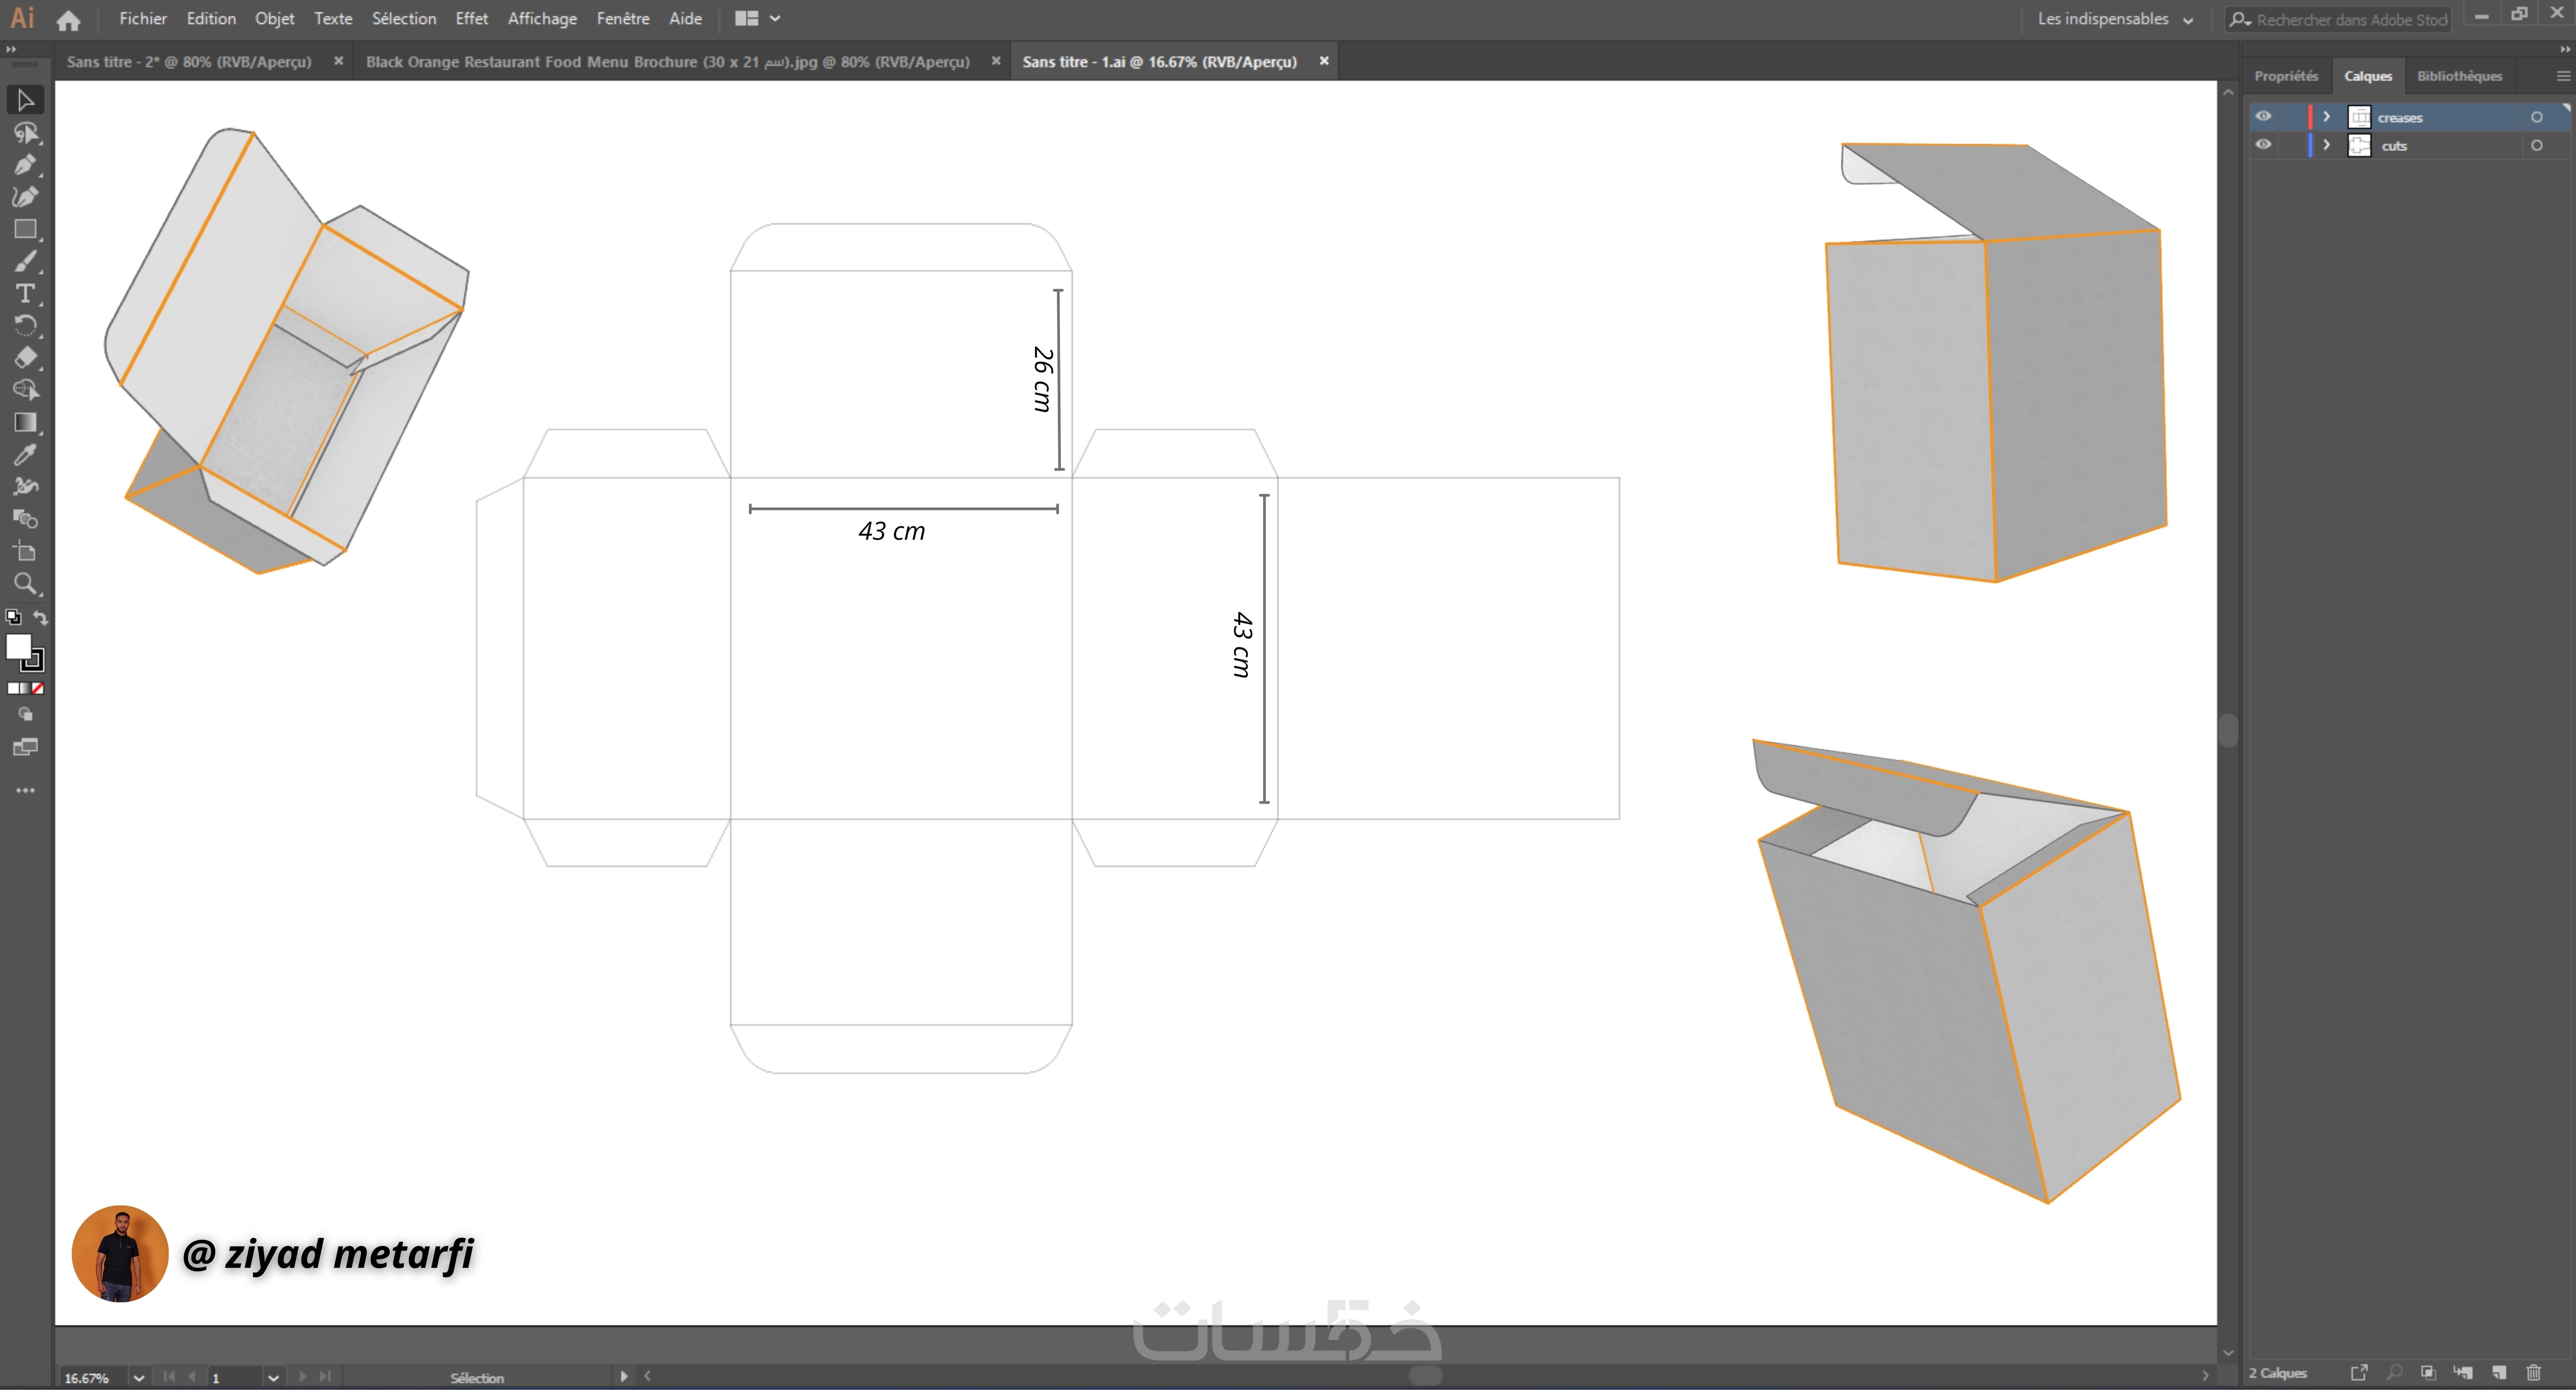Viewport: 2576px width, 1390px height.
Task: Select the Paintbrush tool
Action: coord(25,262)
